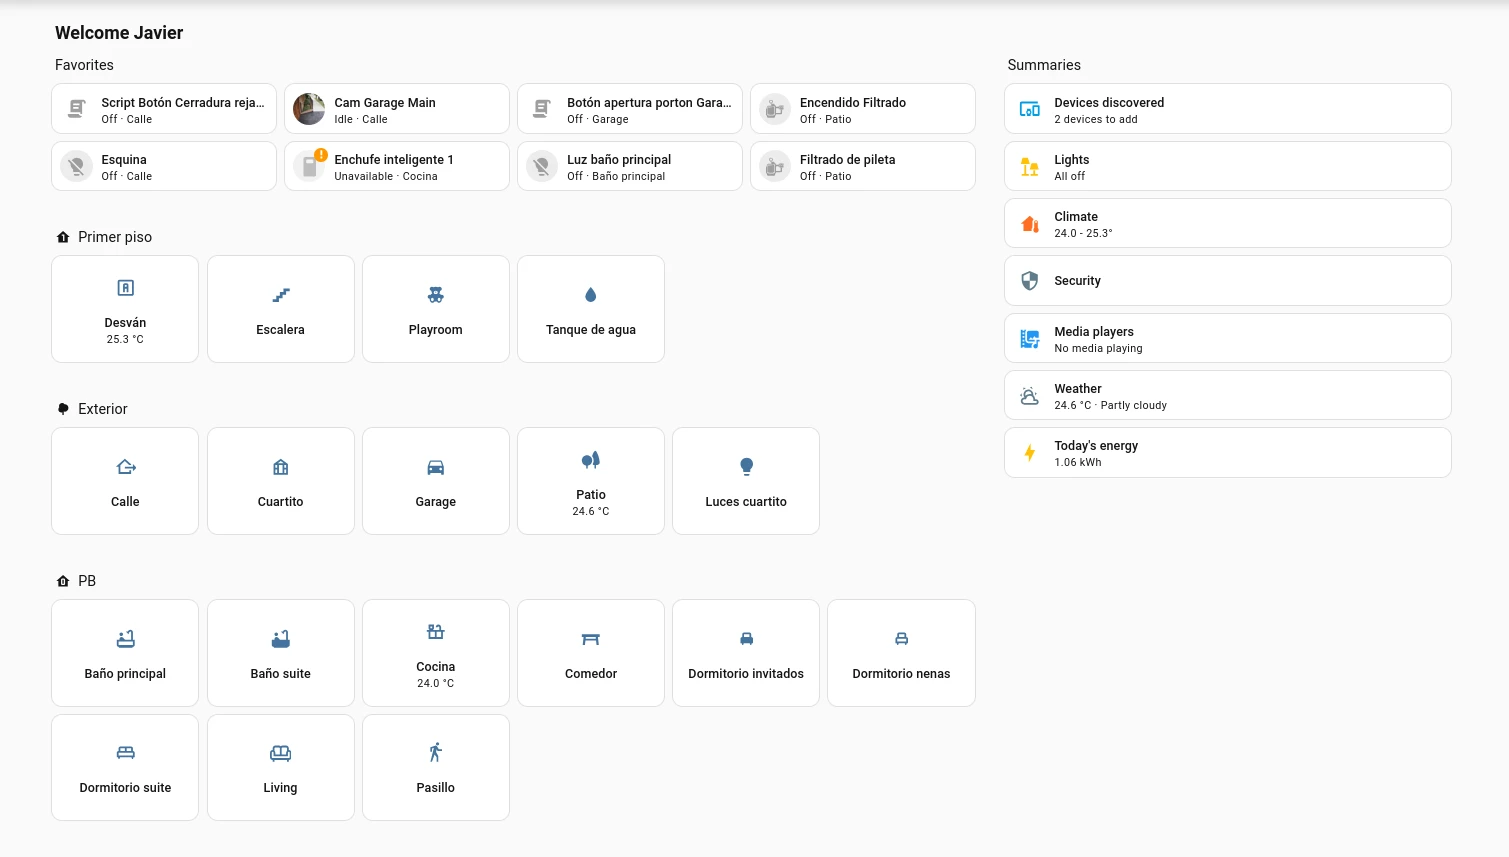Click the Cam Garage Main camera thumbnail
The width and height of the screenshot is (1509, 857).
click(308, 108)
